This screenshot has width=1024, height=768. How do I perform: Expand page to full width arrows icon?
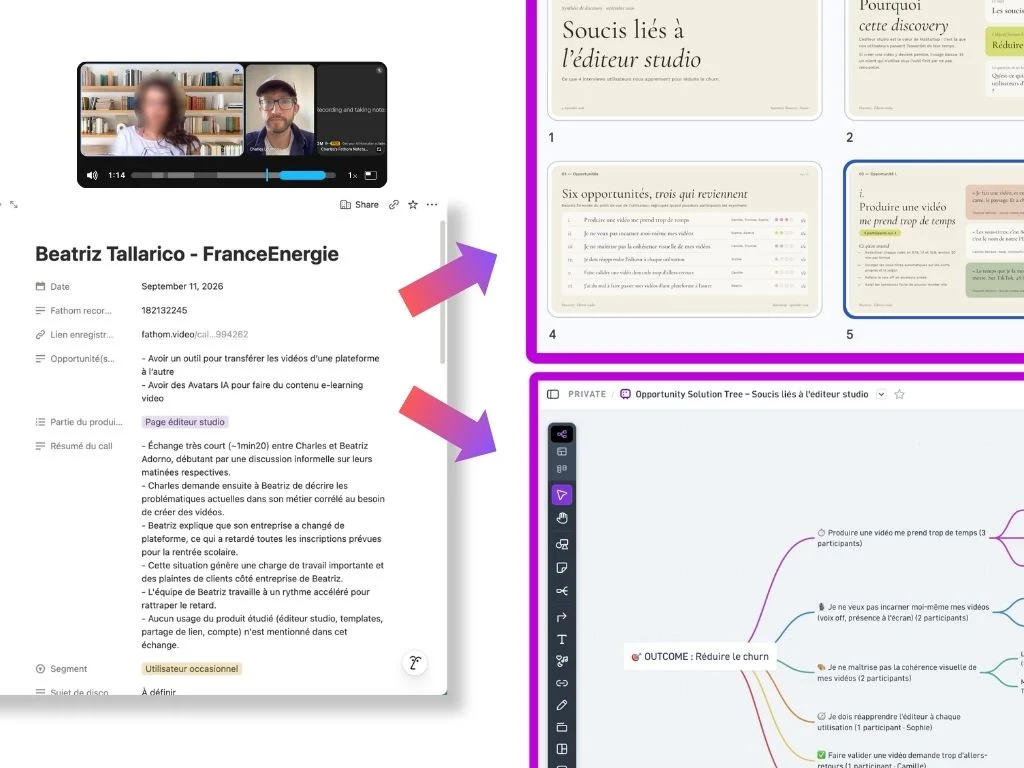point(14,204)
